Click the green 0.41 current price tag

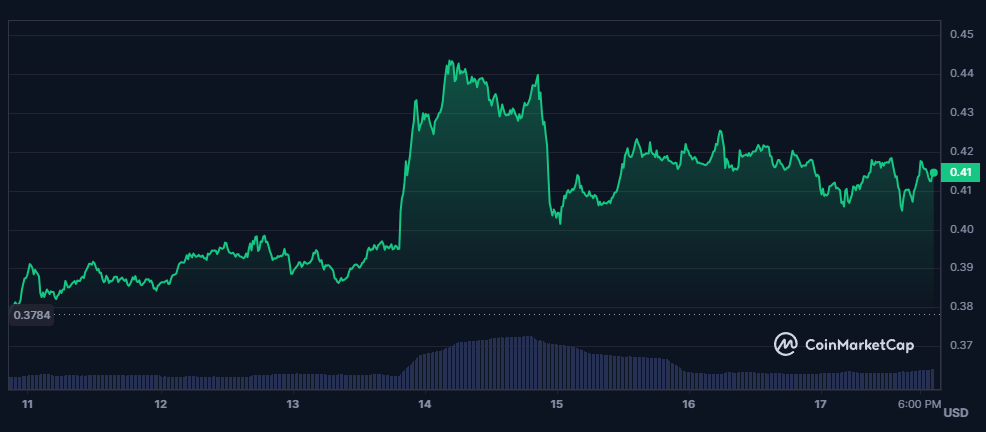[x=961, y=173]
